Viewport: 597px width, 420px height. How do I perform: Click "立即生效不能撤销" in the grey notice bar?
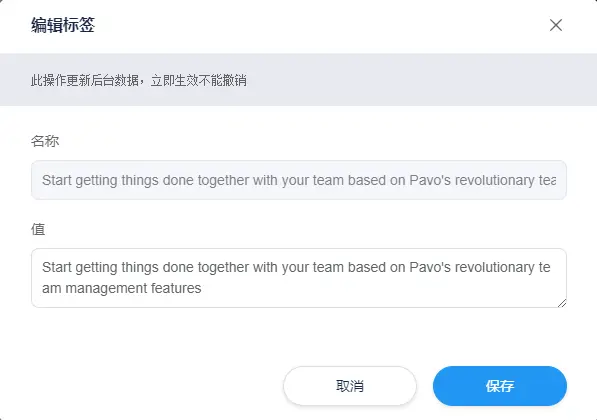click(x=199, y=80)
